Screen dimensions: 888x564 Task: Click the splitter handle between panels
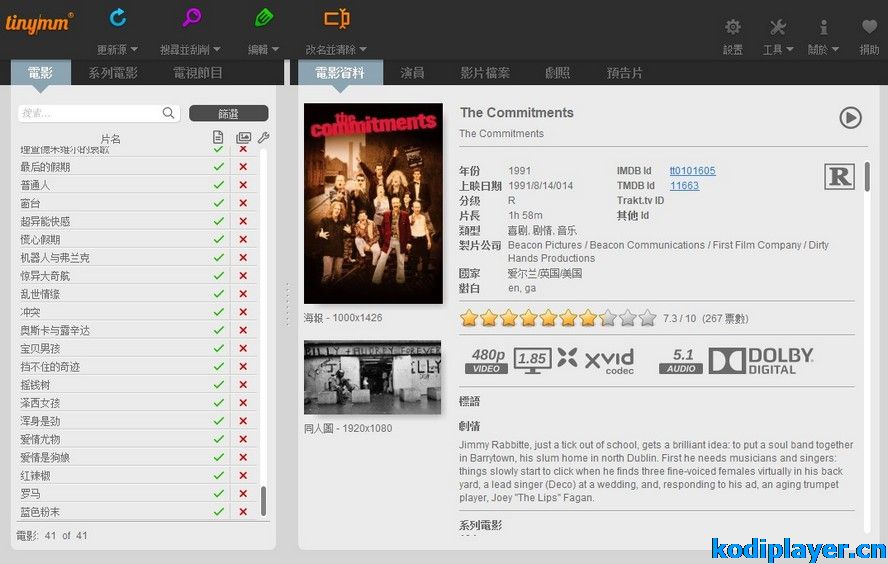(287, 304)
